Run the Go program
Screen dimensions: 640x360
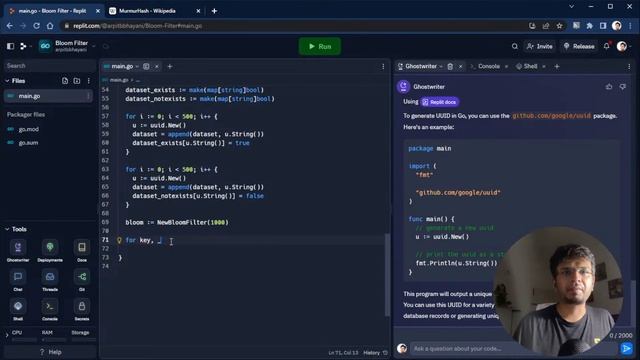coord(320,47)
